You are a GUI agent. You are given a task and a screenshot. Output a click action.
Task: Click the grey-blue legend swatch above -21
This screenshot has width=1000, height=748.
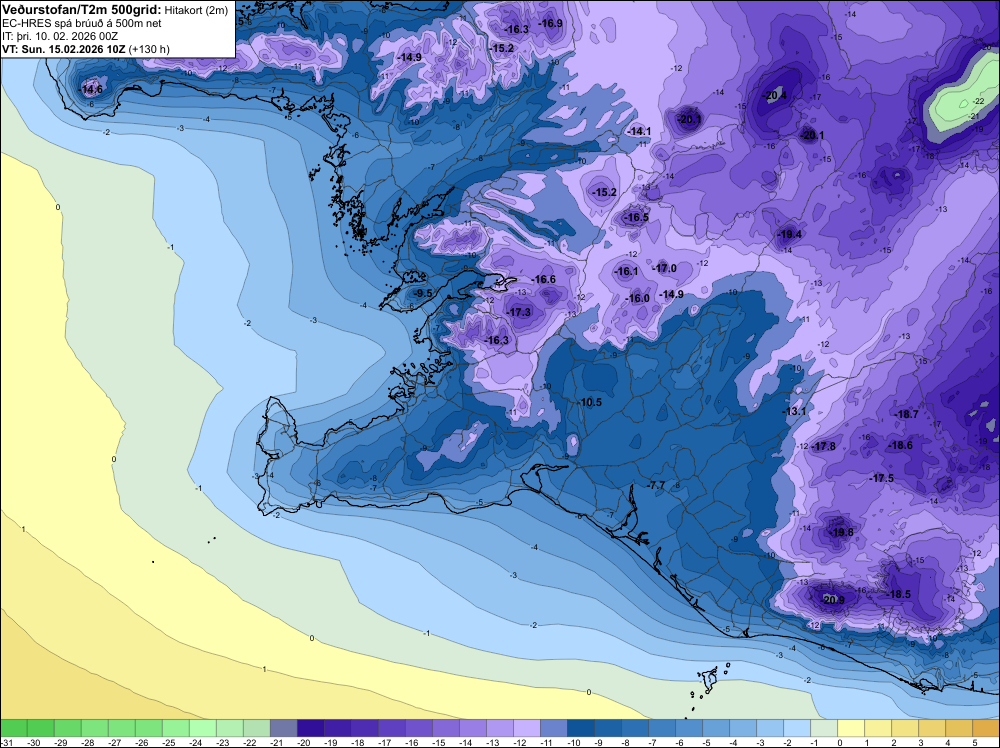pyautogui.click(x=283, y=728)
